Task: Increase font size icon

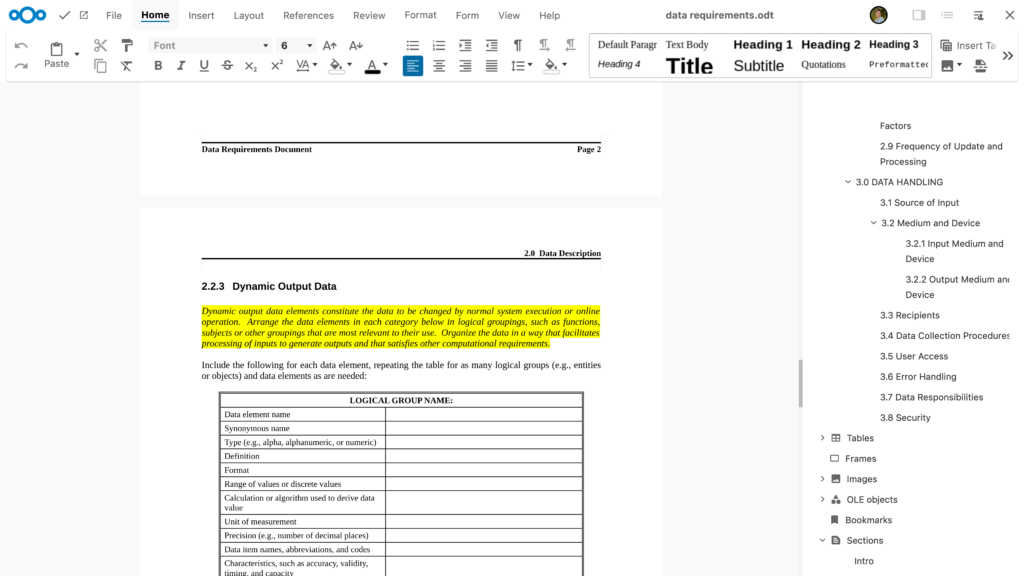Action: 330,45
